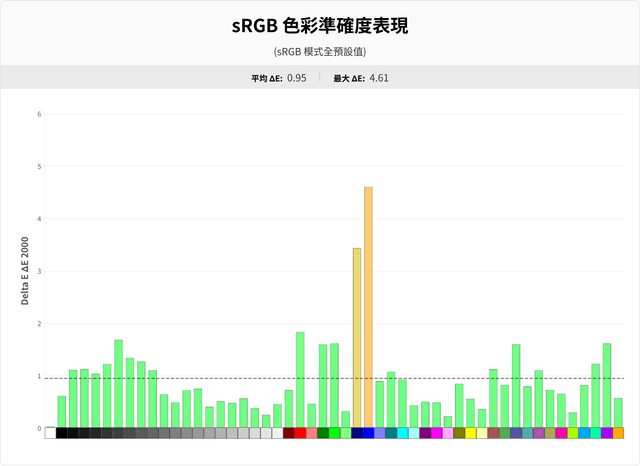
Task: Click the average ΔE 0.95 value
Action: click(297, 78)
